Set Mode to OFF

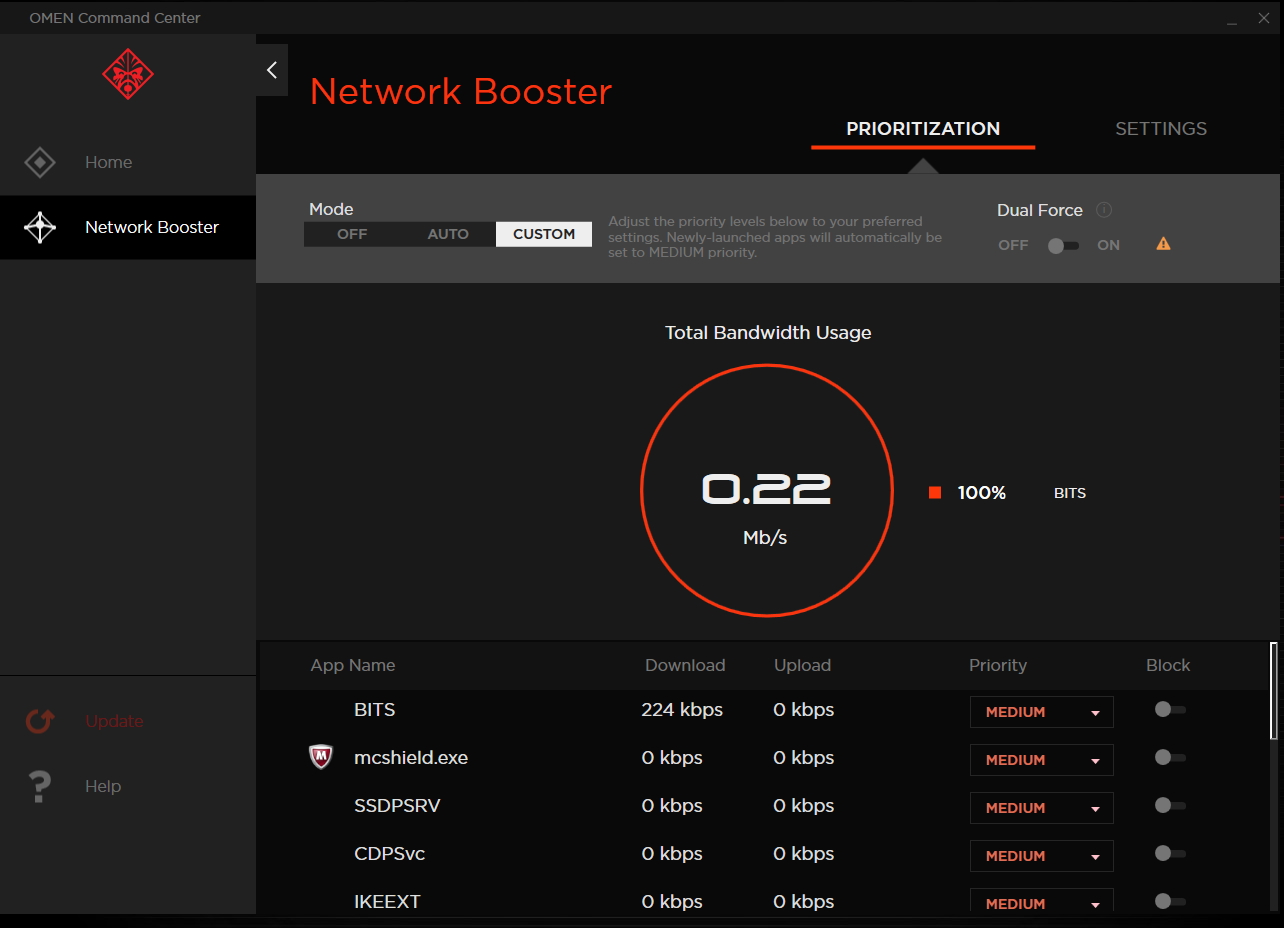point(352,234)
